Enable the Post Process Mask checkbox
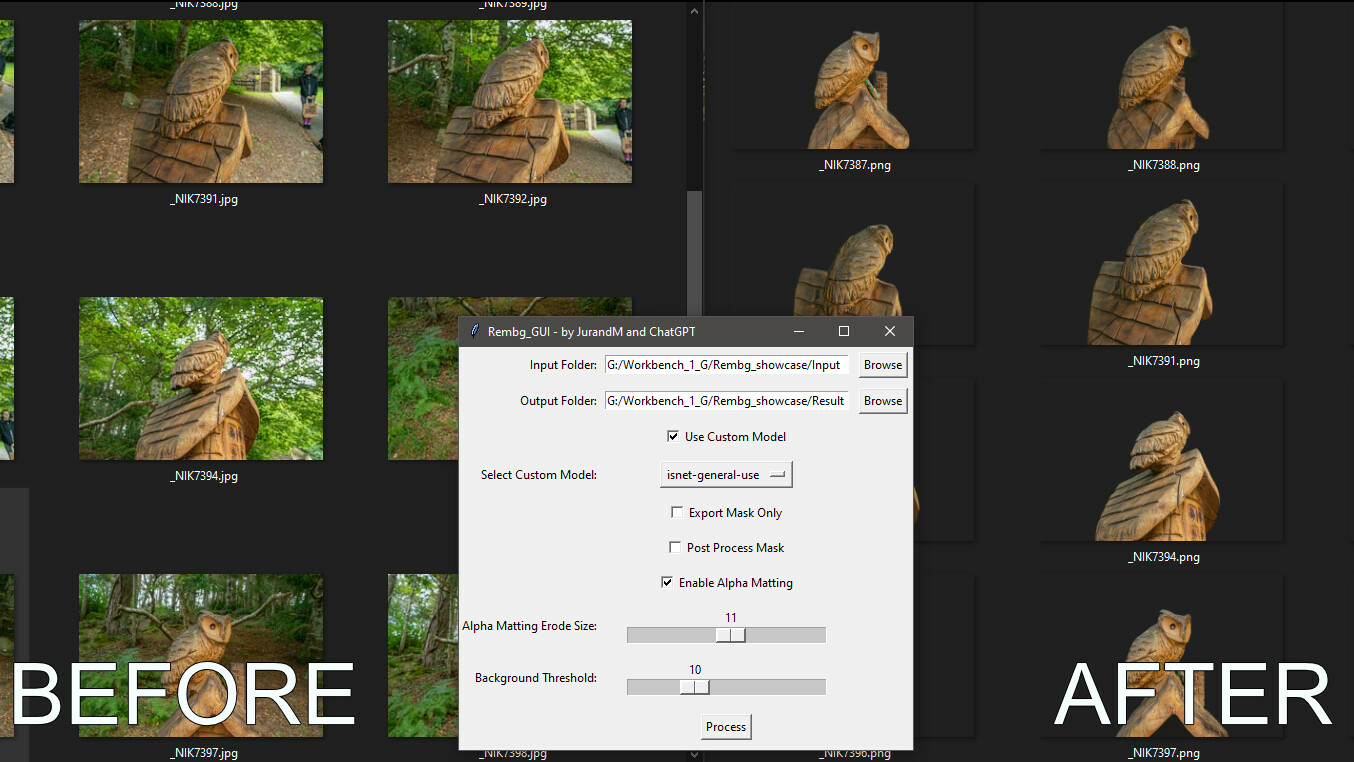The height and width of the screenshot is (762, 1354). click(x=675, y=548)
